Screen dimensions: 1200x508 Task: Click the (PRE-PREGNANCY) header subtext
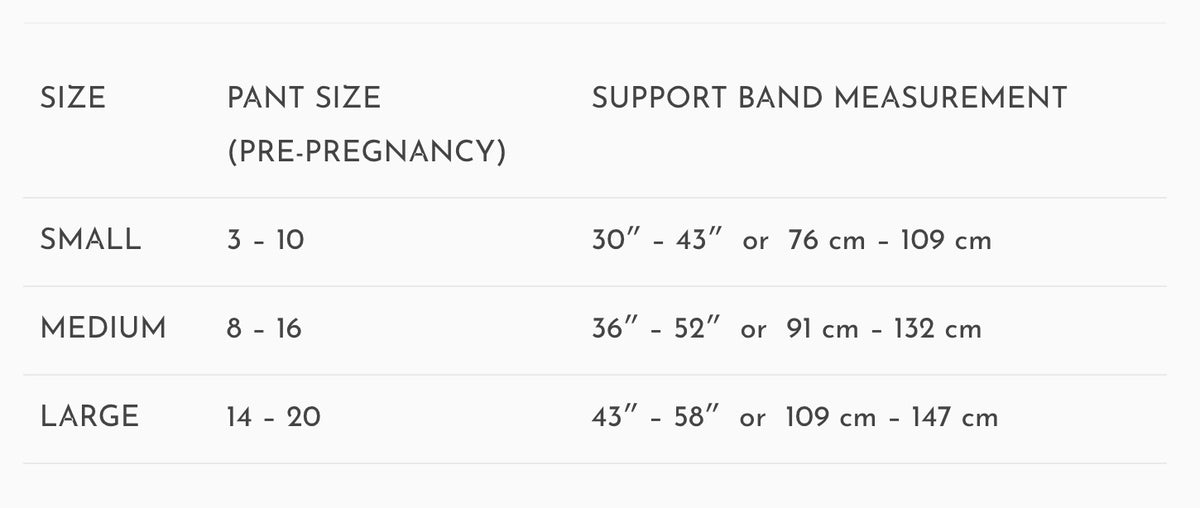click(366, 154)
